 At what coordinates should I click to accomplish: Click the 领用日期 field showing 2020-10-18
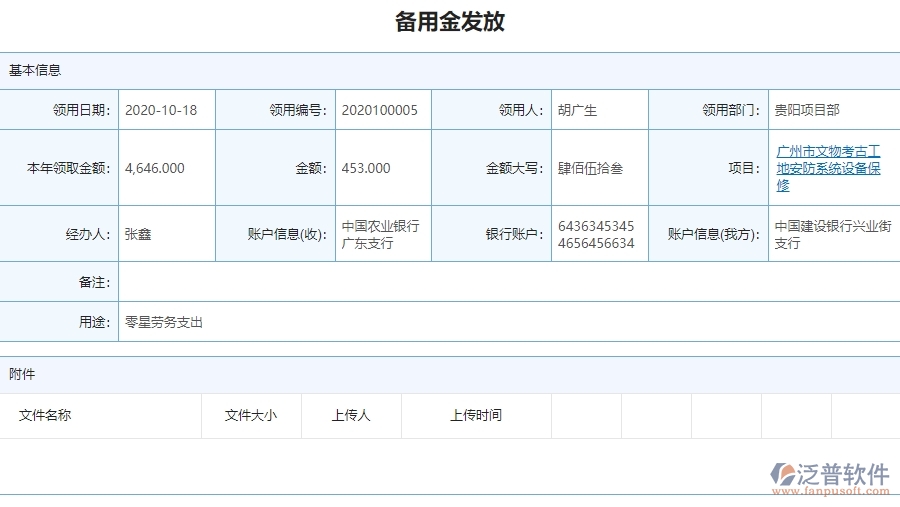(x=161, y=110)
